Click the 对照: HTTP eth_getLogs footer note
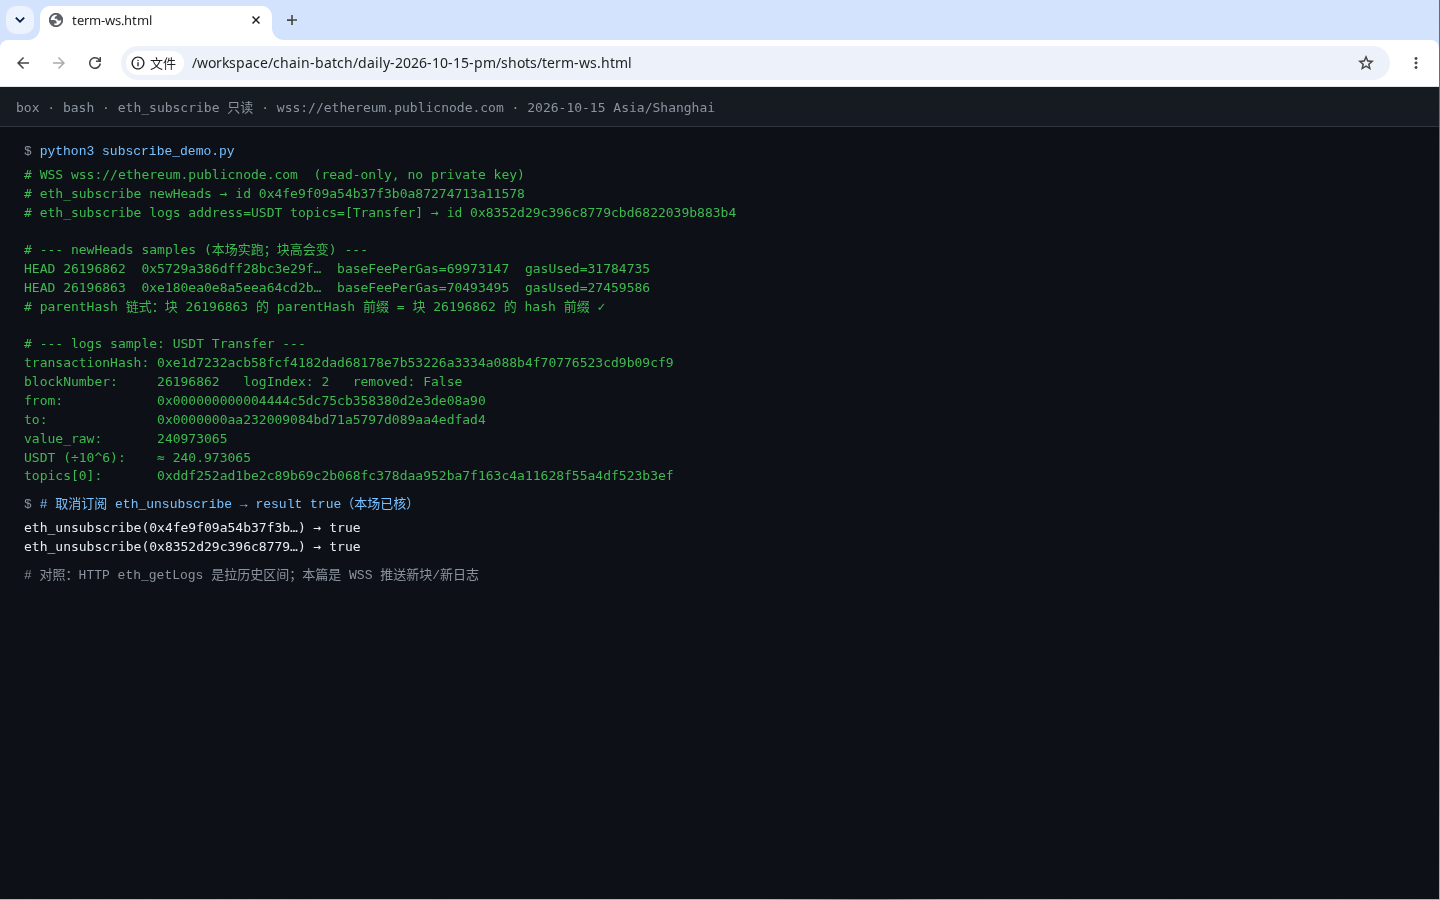The height and width of the screenshot is (900, 1440). pos(251,575)
